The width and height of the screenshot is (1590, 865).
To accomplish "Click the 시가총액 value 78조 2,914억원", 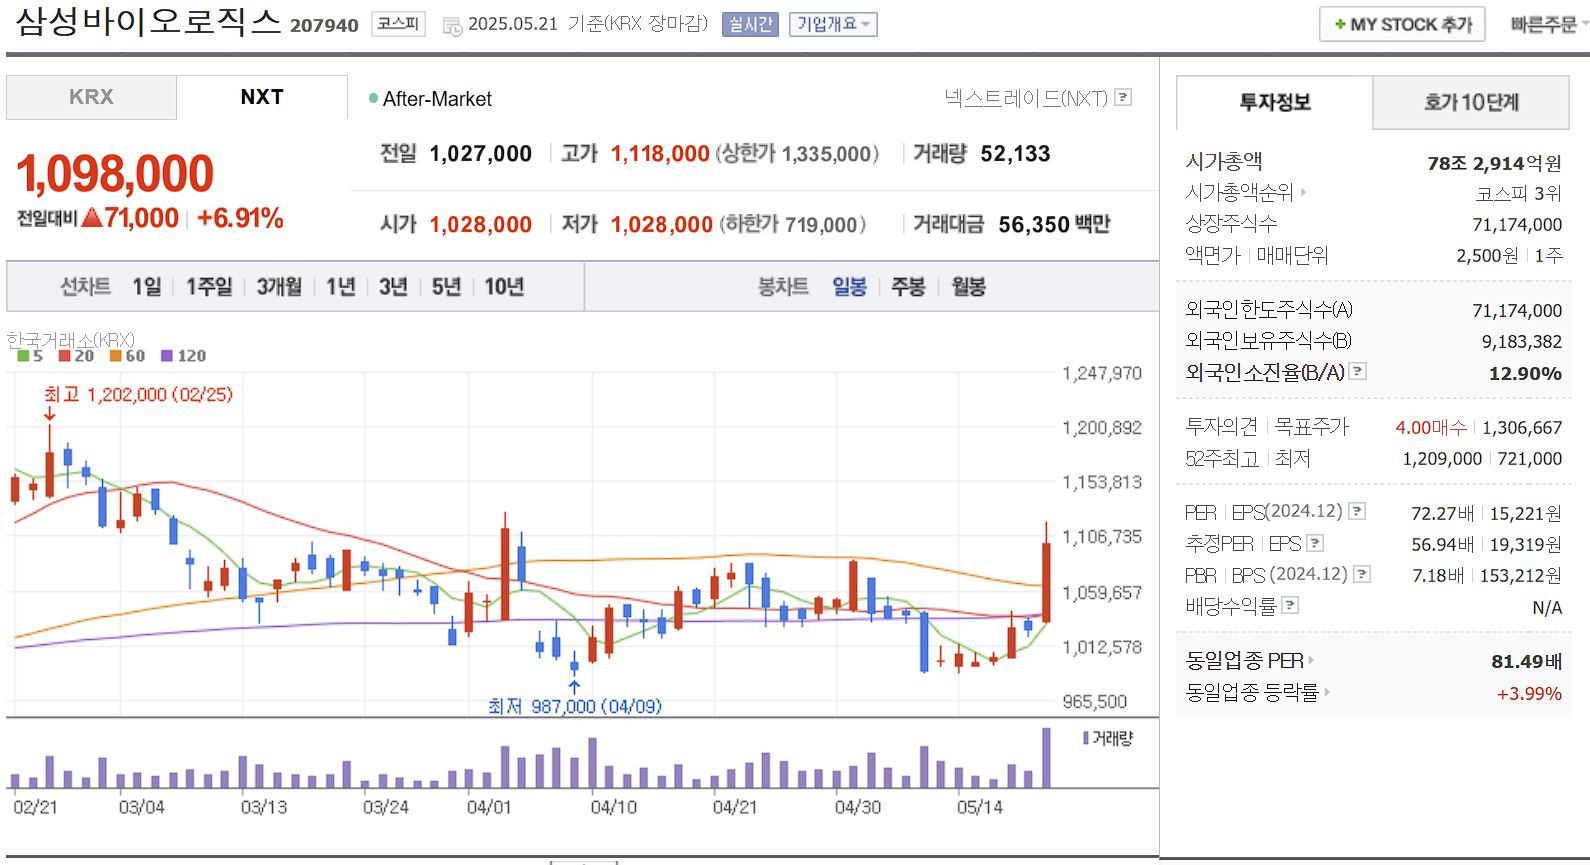I will tap(1494, 163).
